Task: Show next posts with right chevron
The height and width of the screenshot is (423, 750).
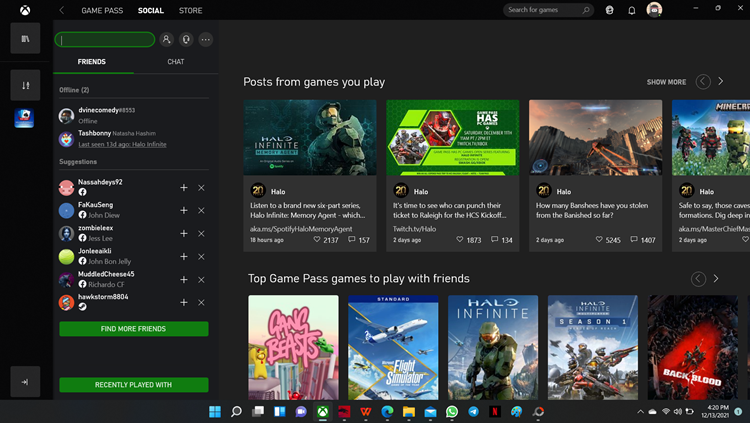Action: click(721, 81)
